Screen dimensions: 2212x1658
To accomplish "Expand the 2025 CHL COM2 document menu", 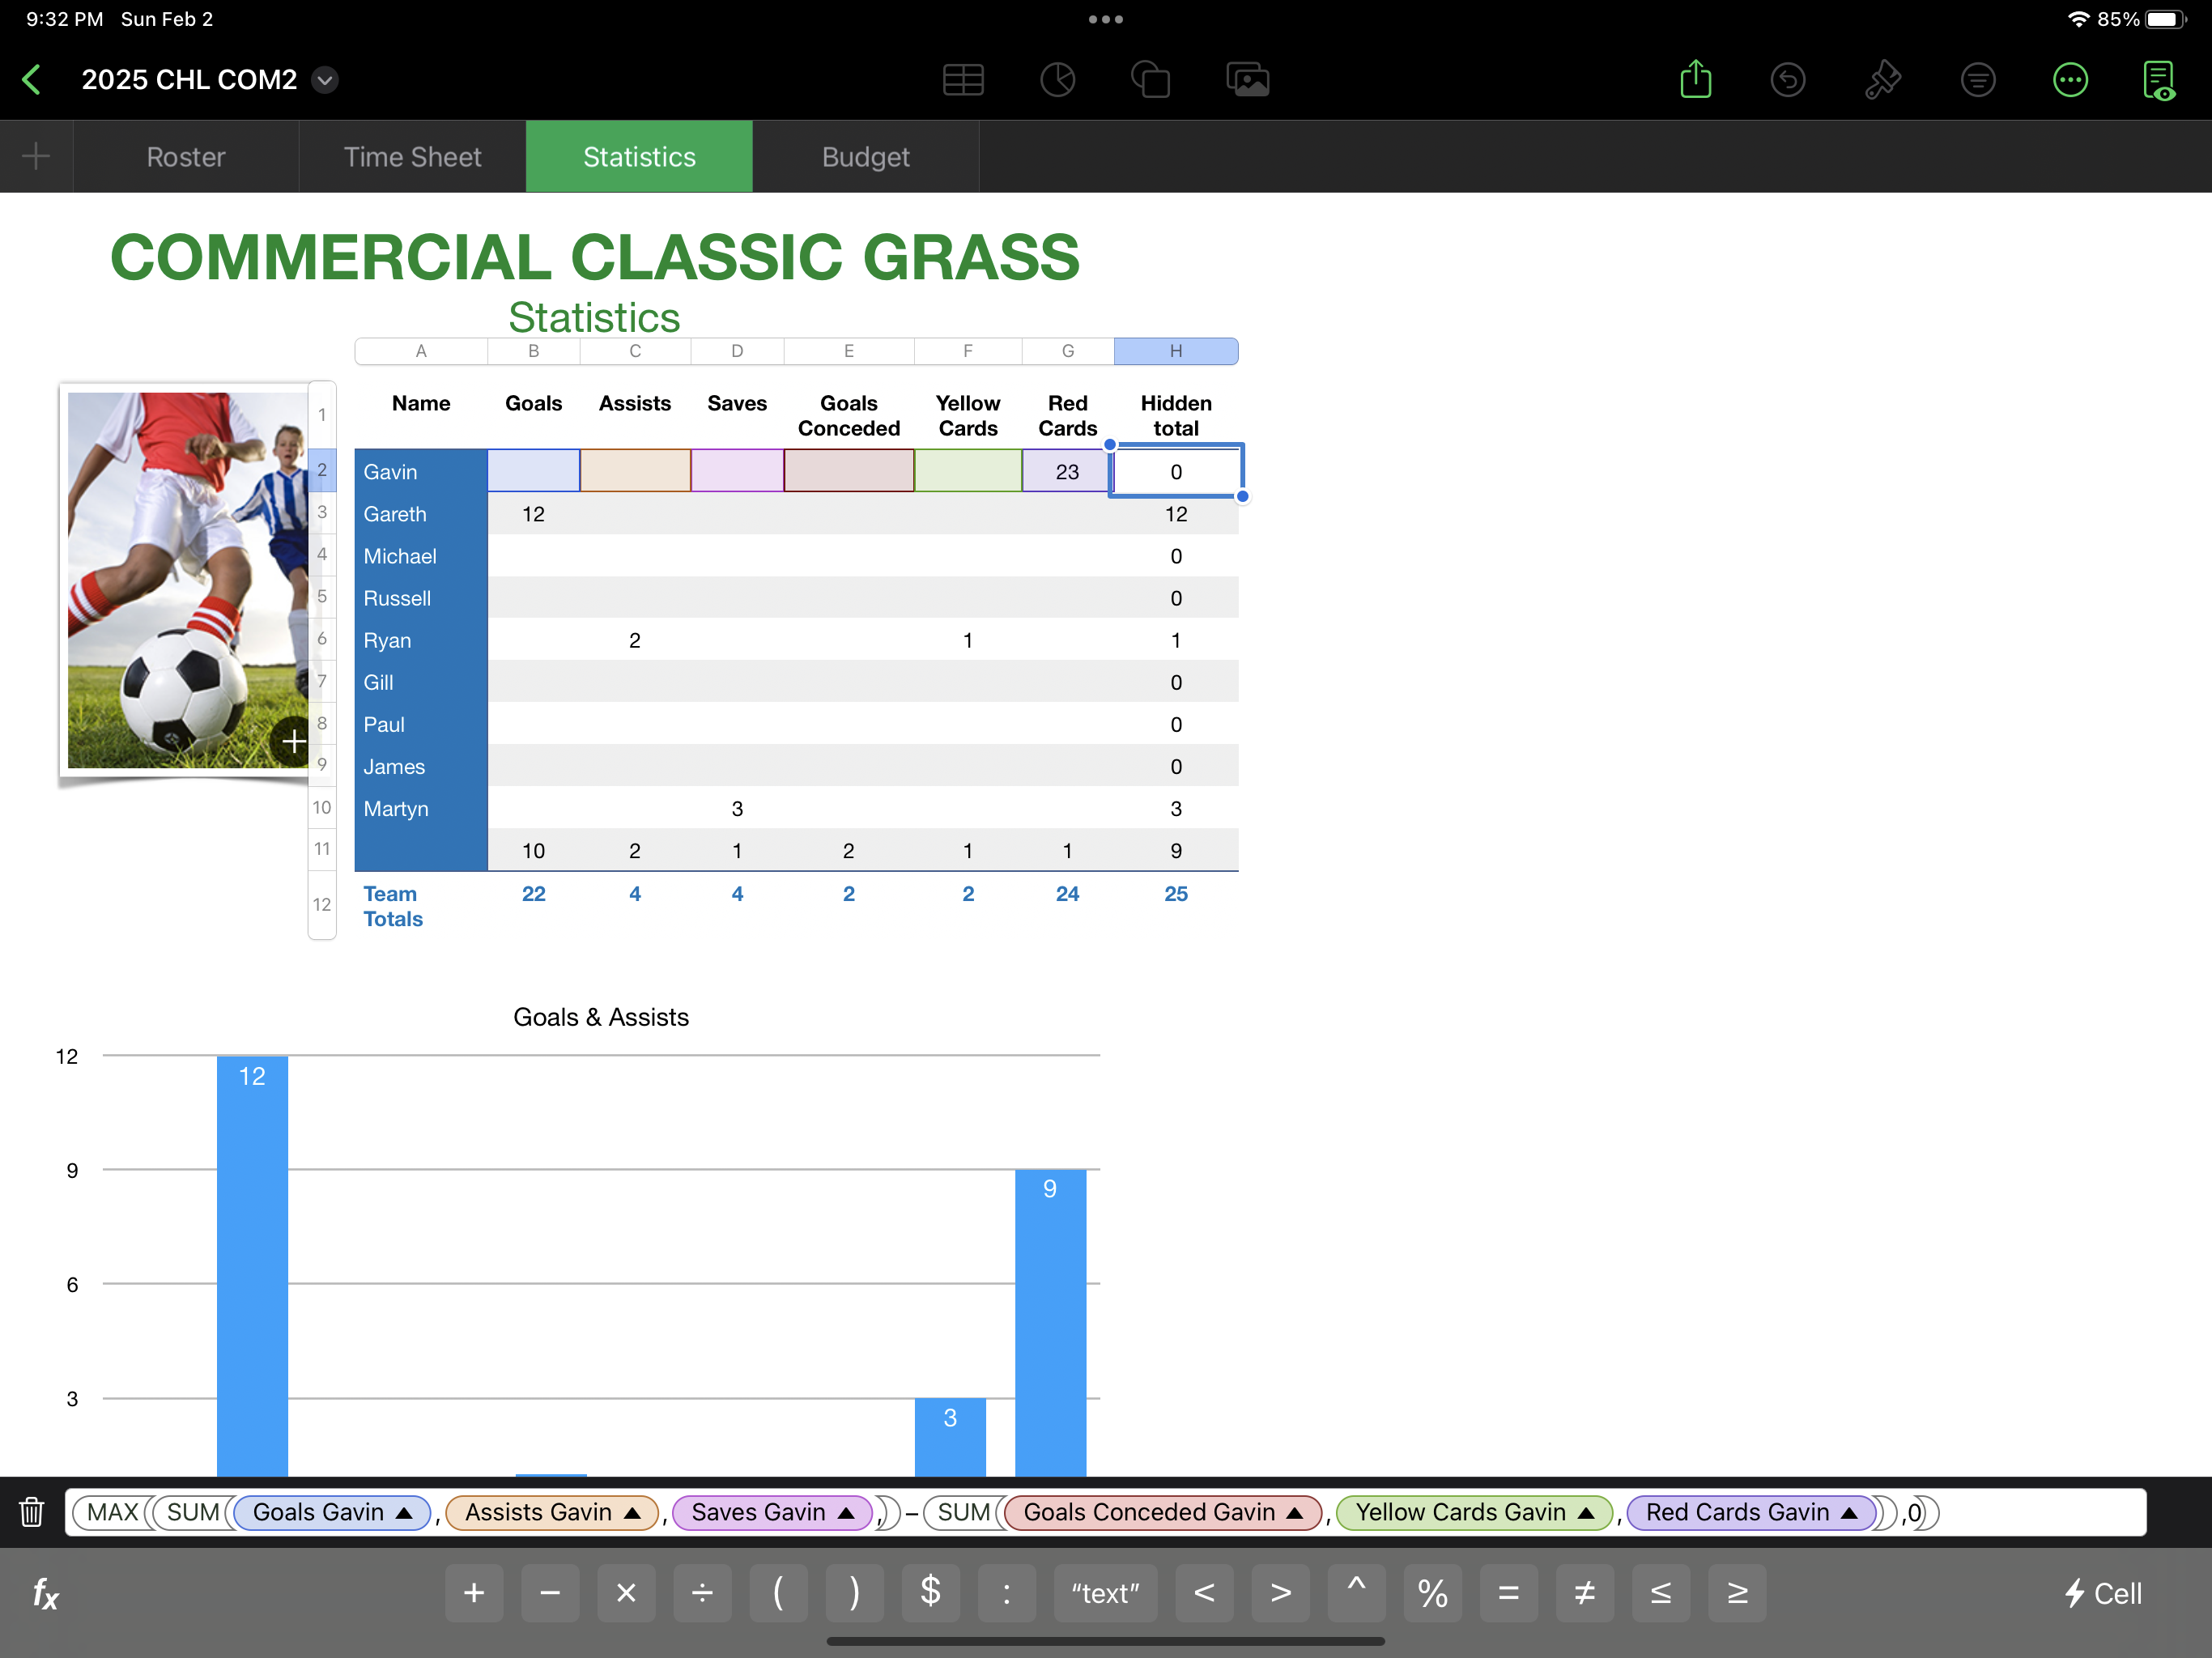I will [325, 80].
